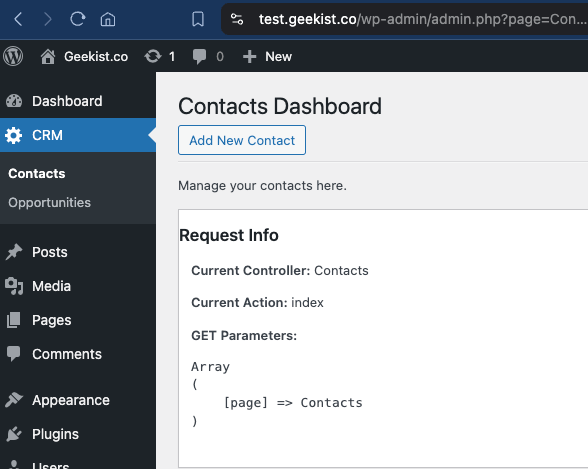Open site settings icon in address bar
Screen dimensions: 588x469
pyautogui.click(x=237, y=19)
